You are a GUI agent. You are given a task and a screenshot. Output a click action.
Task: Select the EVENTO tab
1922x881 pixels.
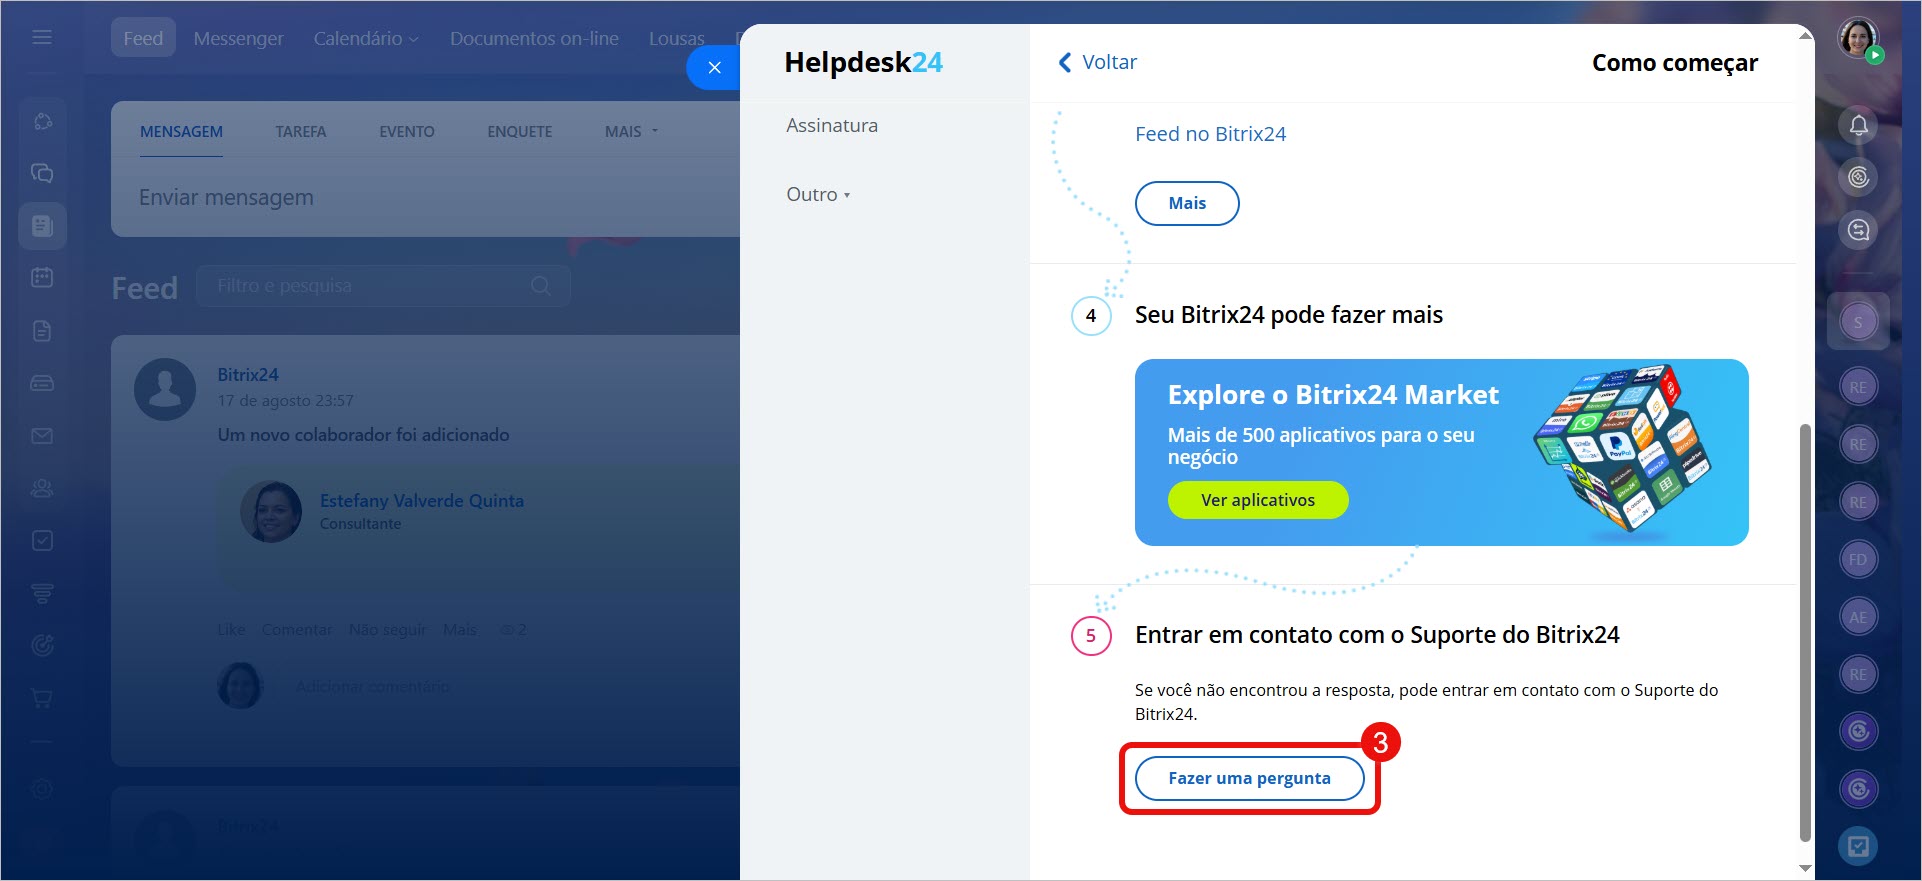click(407, 132)
